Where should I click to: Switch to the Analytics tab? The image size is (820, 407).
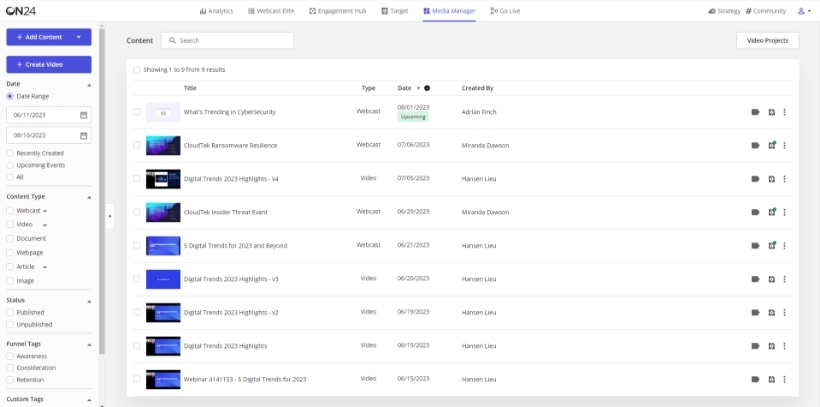(x=216, y=11)
